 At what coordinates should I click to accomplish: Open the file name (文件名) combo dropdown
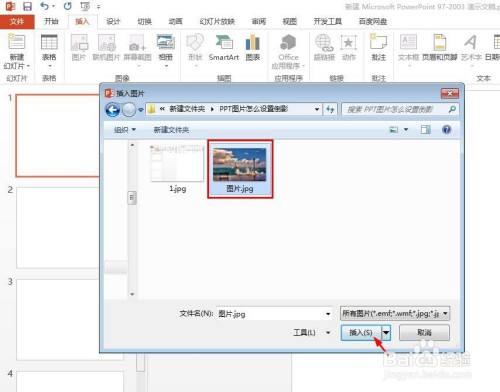tap(328, 314)
